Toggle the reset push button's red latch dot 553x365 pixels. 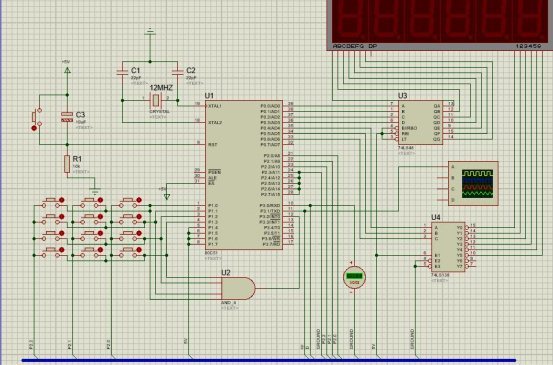coord(34,128)
